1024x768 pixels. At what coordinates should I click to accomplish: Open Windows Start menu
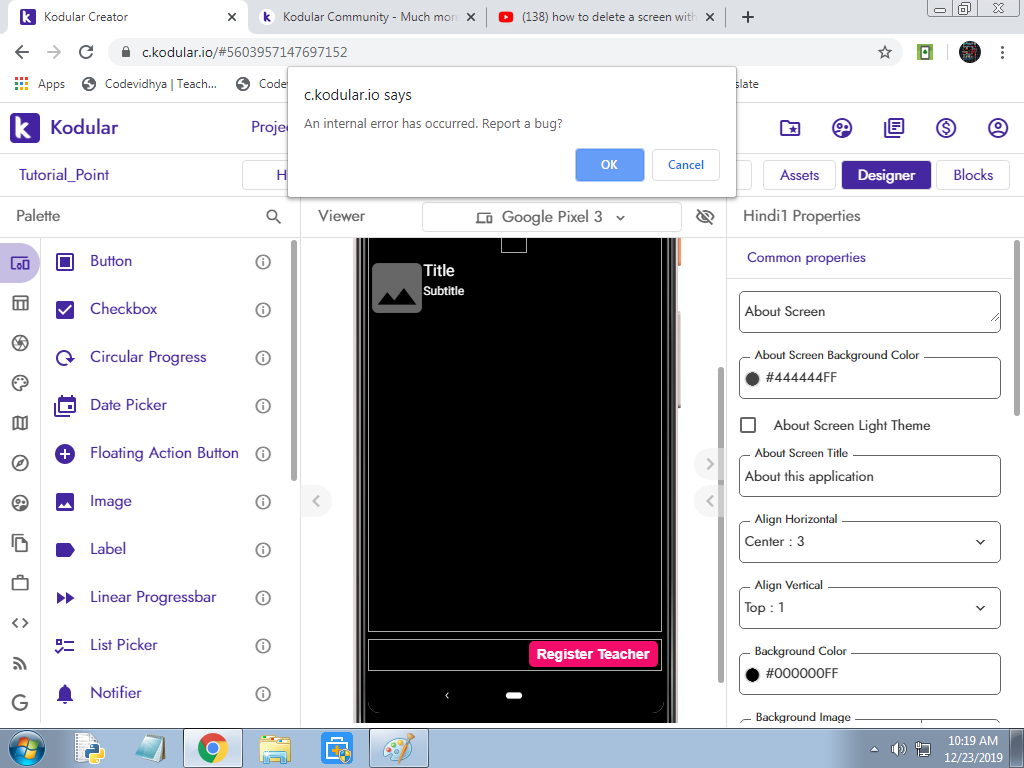[x=27, y=748]
